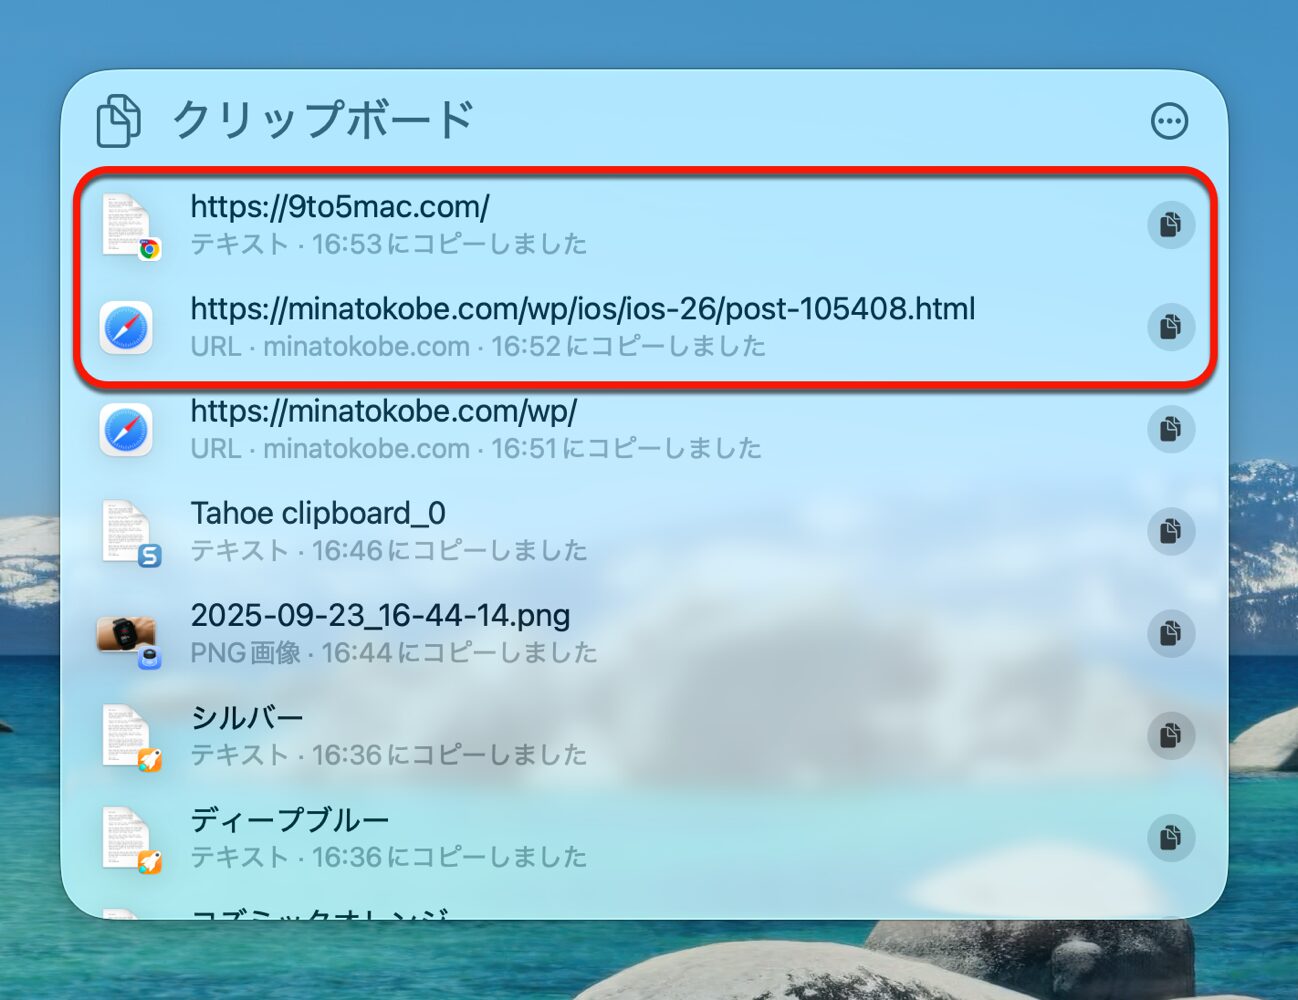
Task: Copy the post-105408.html URL entry
Action: pos(1170,326)
